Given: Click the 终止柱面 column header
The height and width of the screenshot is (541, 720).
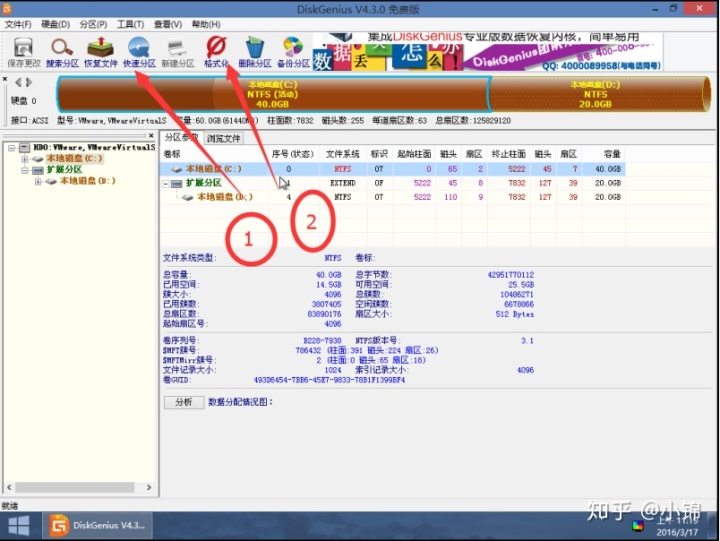Looking at the screenshot, I should coord(508,154).
